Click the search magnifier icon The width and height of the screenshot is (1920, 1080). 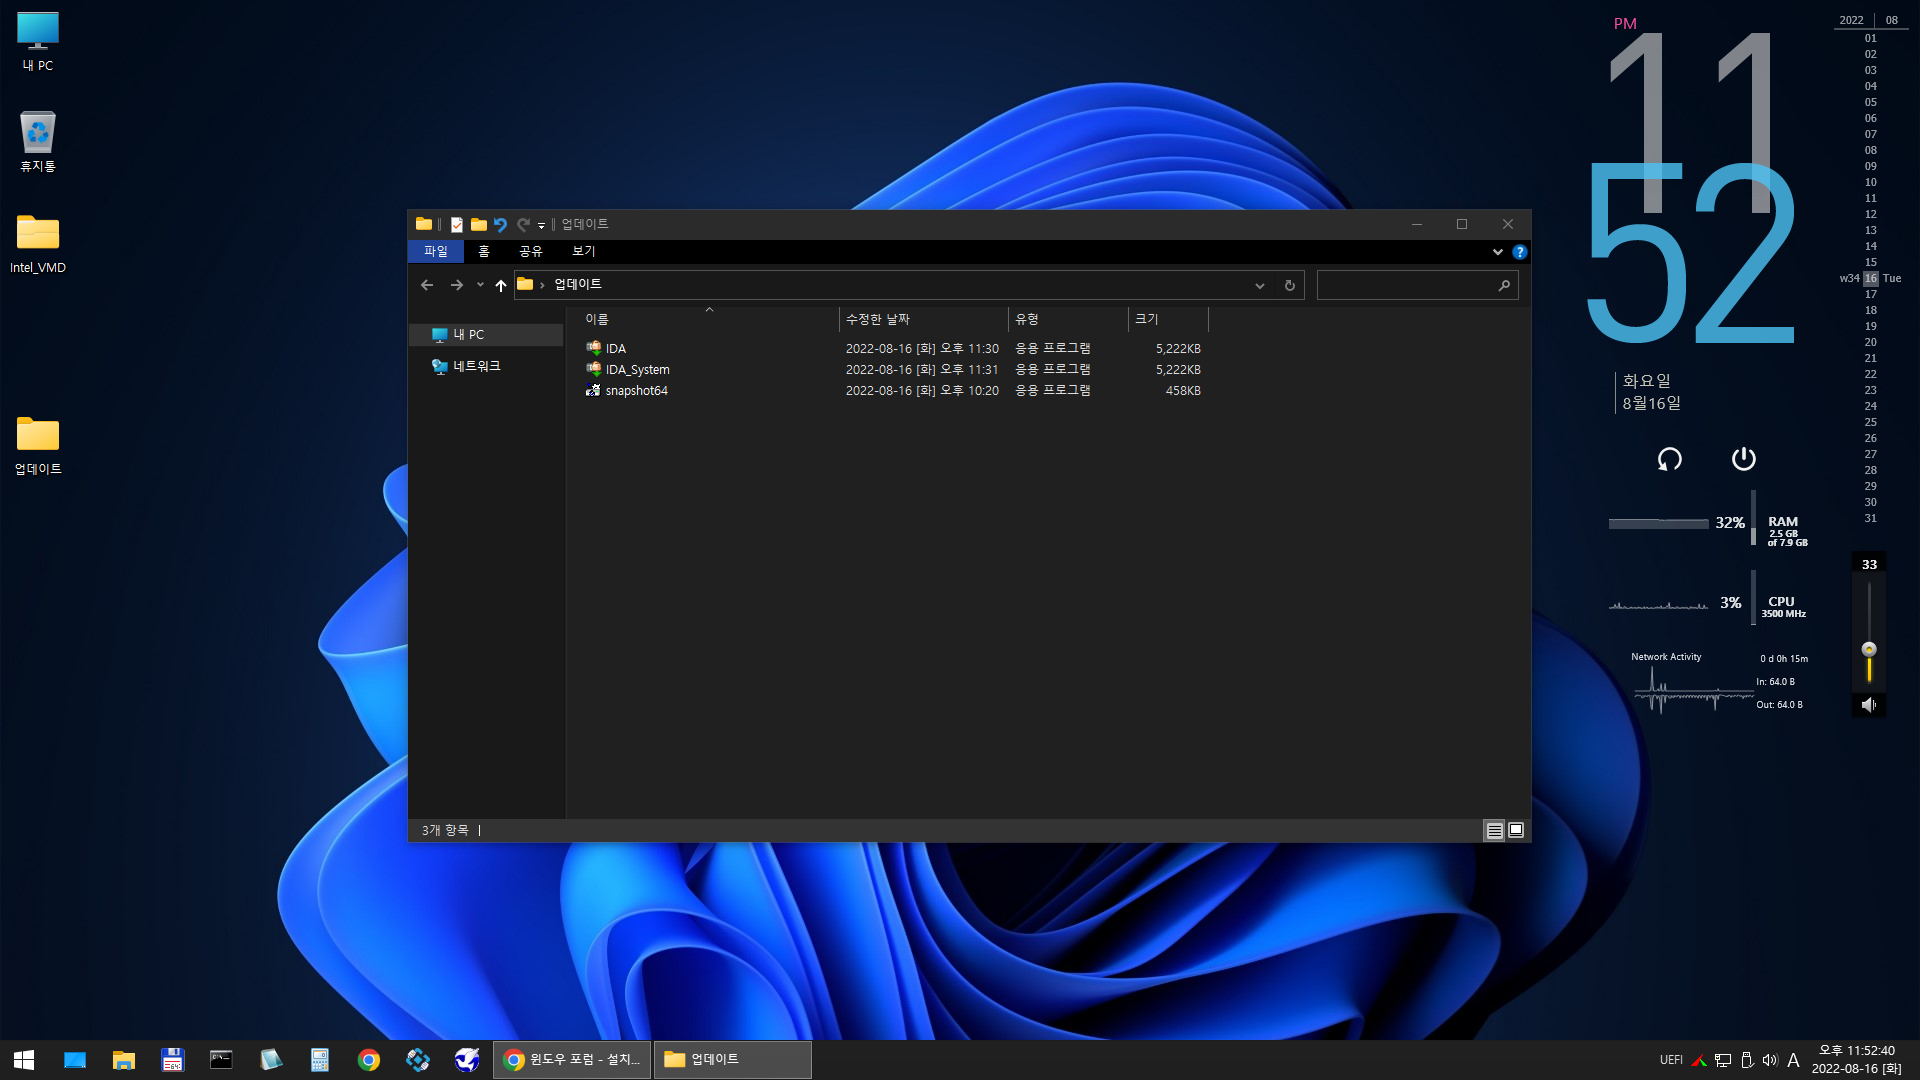(1504, 286)
